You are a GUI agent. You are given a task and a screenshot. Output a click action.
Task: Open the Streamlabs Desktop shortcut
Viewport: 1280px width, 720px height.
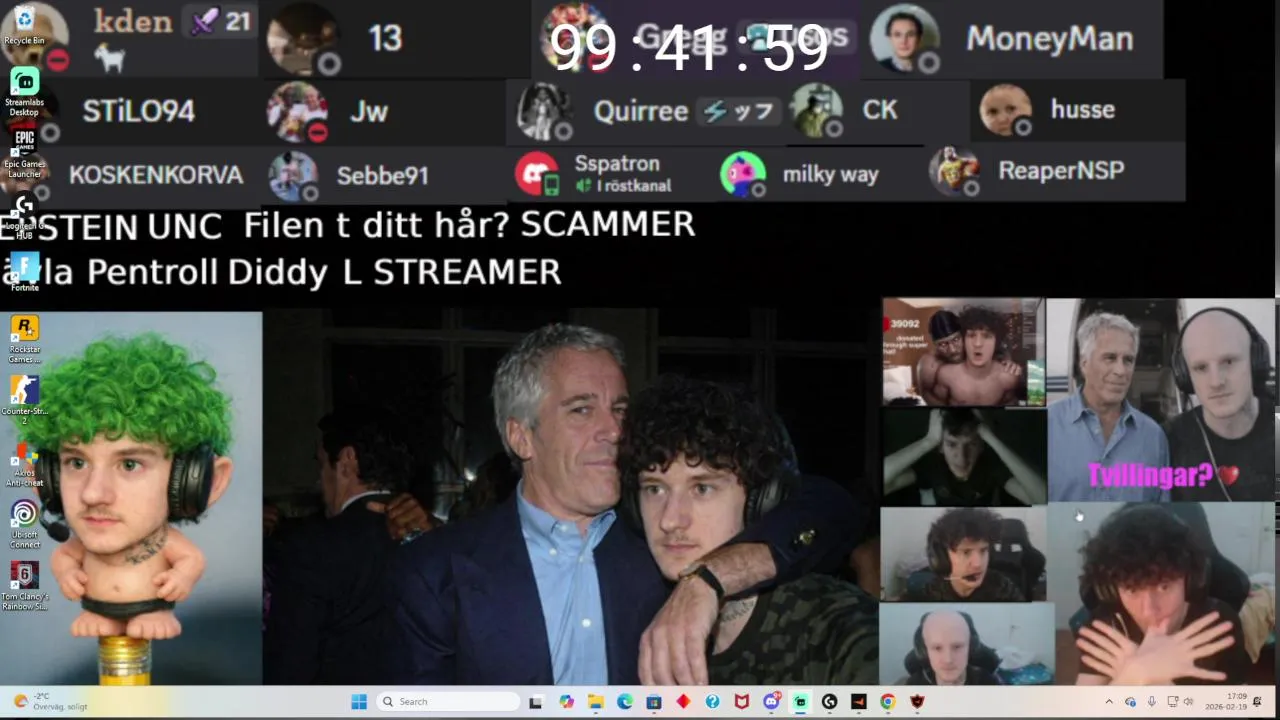(x=24, y=91)
